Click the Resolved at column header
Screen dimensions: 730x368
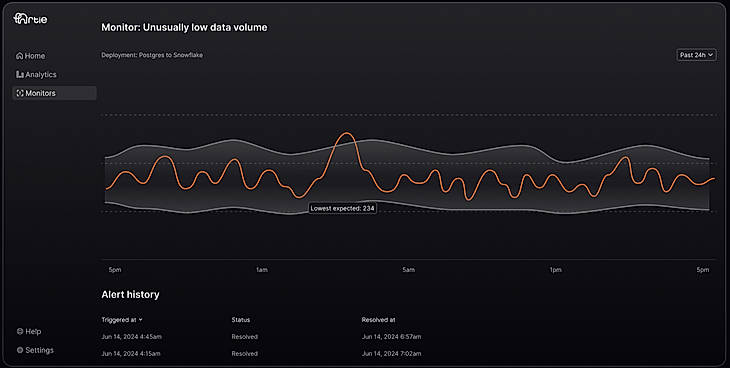[379, 320]
